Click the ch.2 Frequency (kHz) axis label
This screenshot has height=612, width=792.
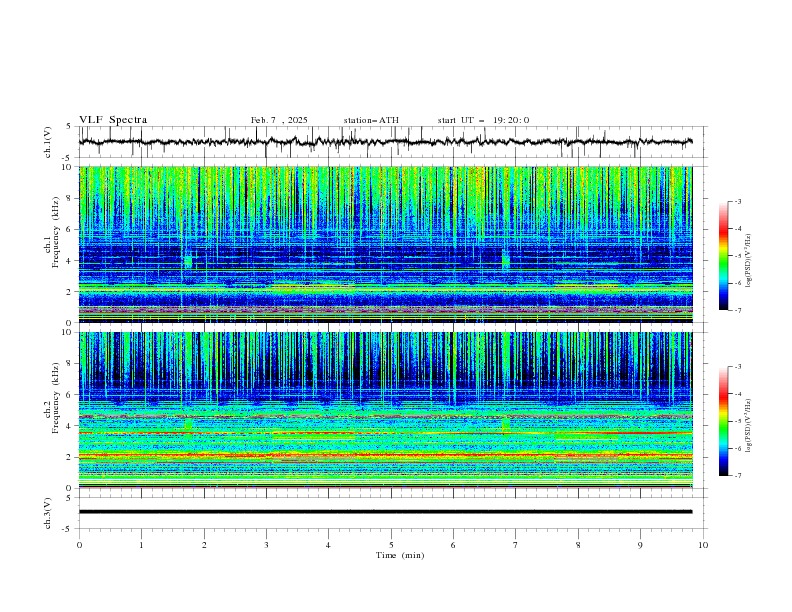[52, 397]
